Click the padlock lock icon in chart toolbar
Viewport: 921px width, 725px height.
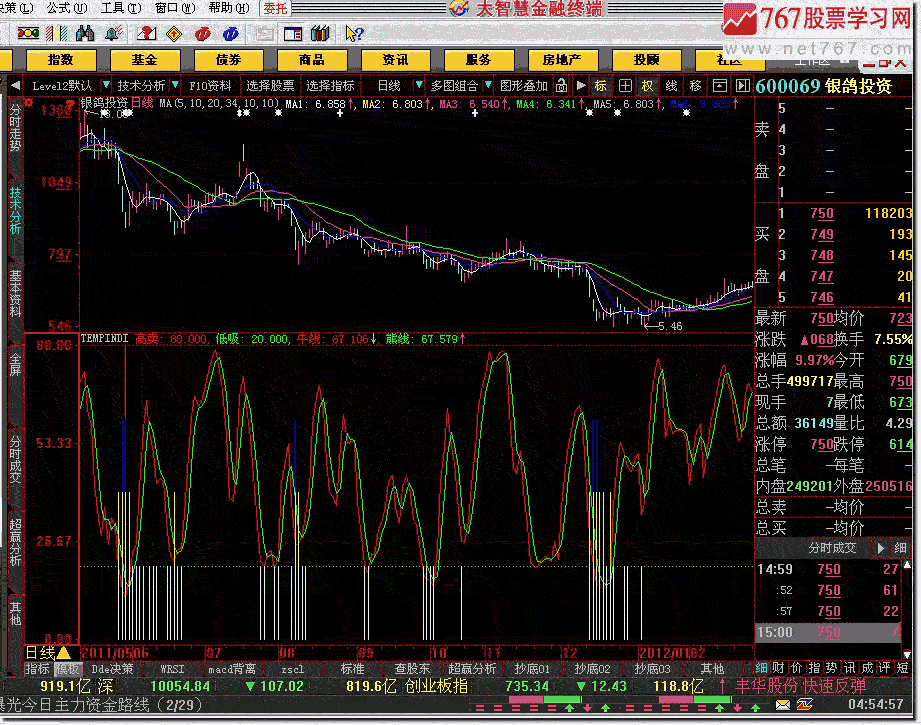coord(562,86)
